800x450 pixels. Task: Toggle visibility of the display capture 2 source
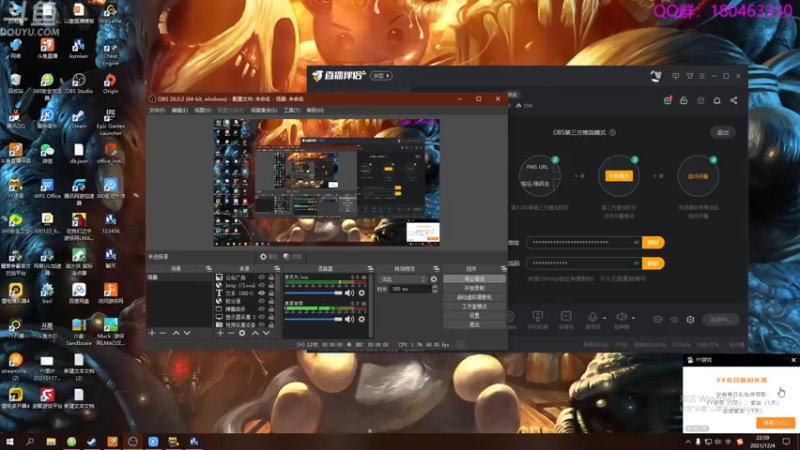[262, 317]
